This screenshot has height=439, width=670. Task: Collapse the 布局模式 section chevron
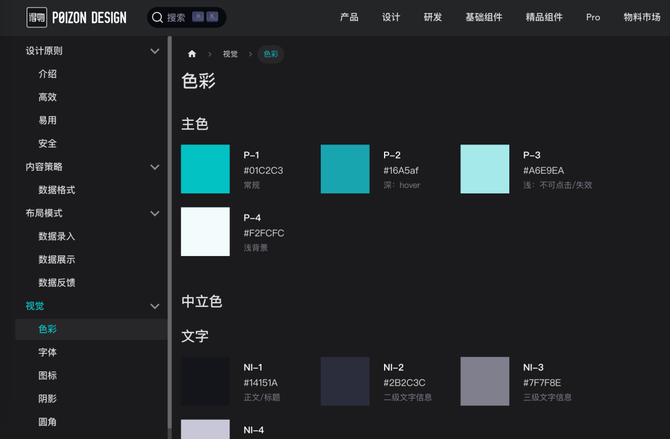154,213
